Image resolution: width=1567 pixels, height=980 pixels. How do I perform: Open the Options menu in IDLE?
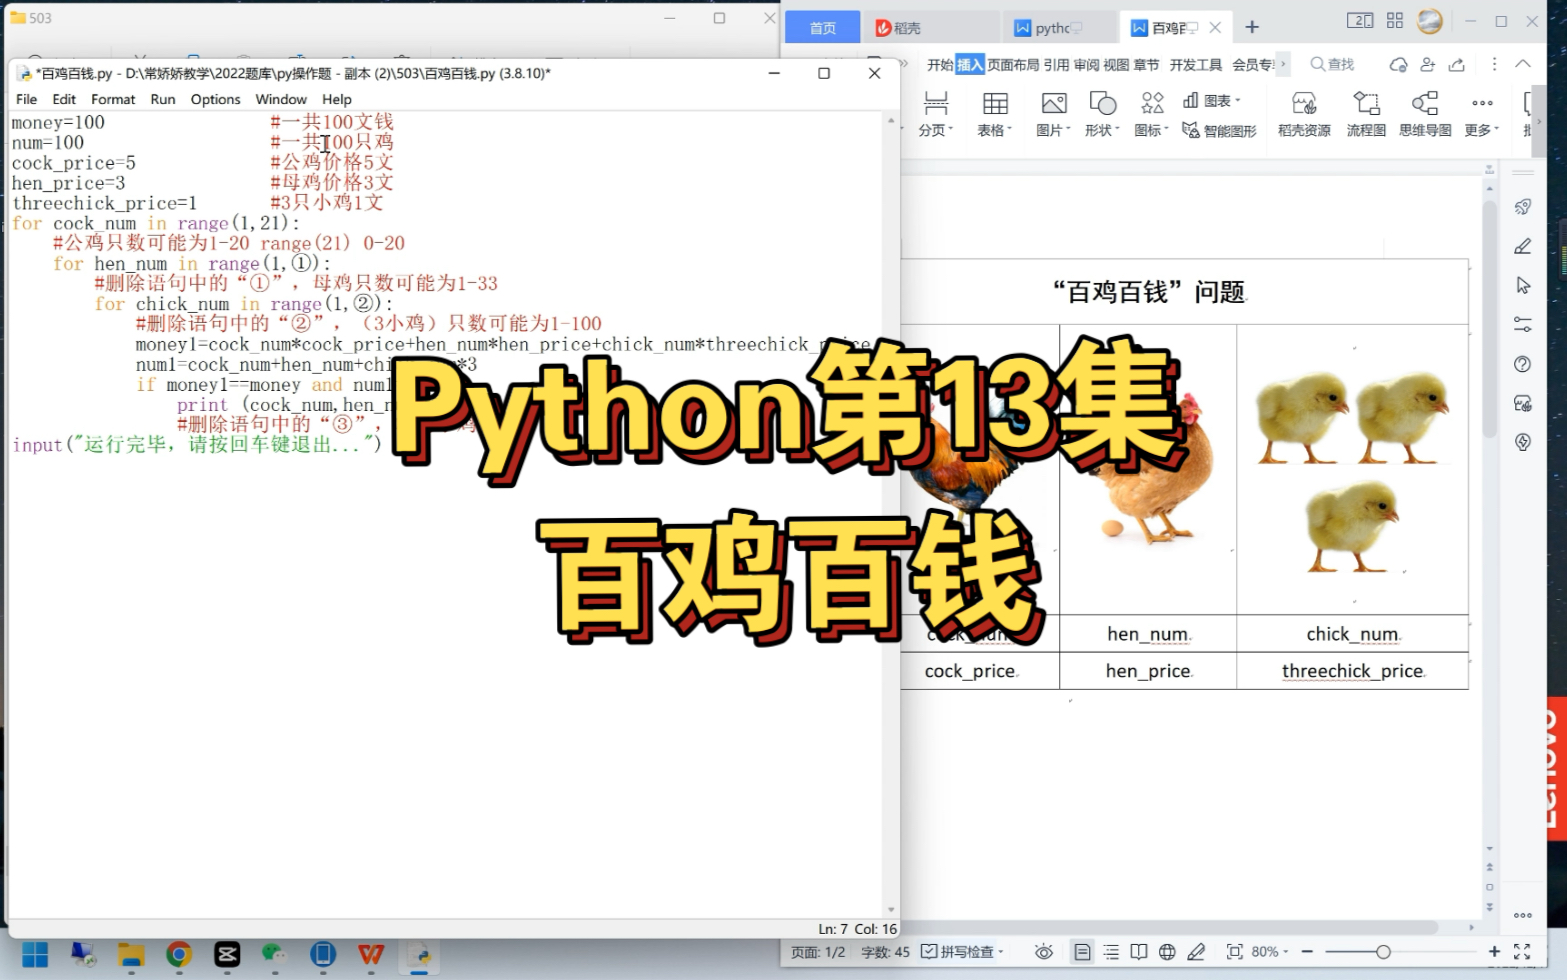pyautogui.click(x=216, y=99)
